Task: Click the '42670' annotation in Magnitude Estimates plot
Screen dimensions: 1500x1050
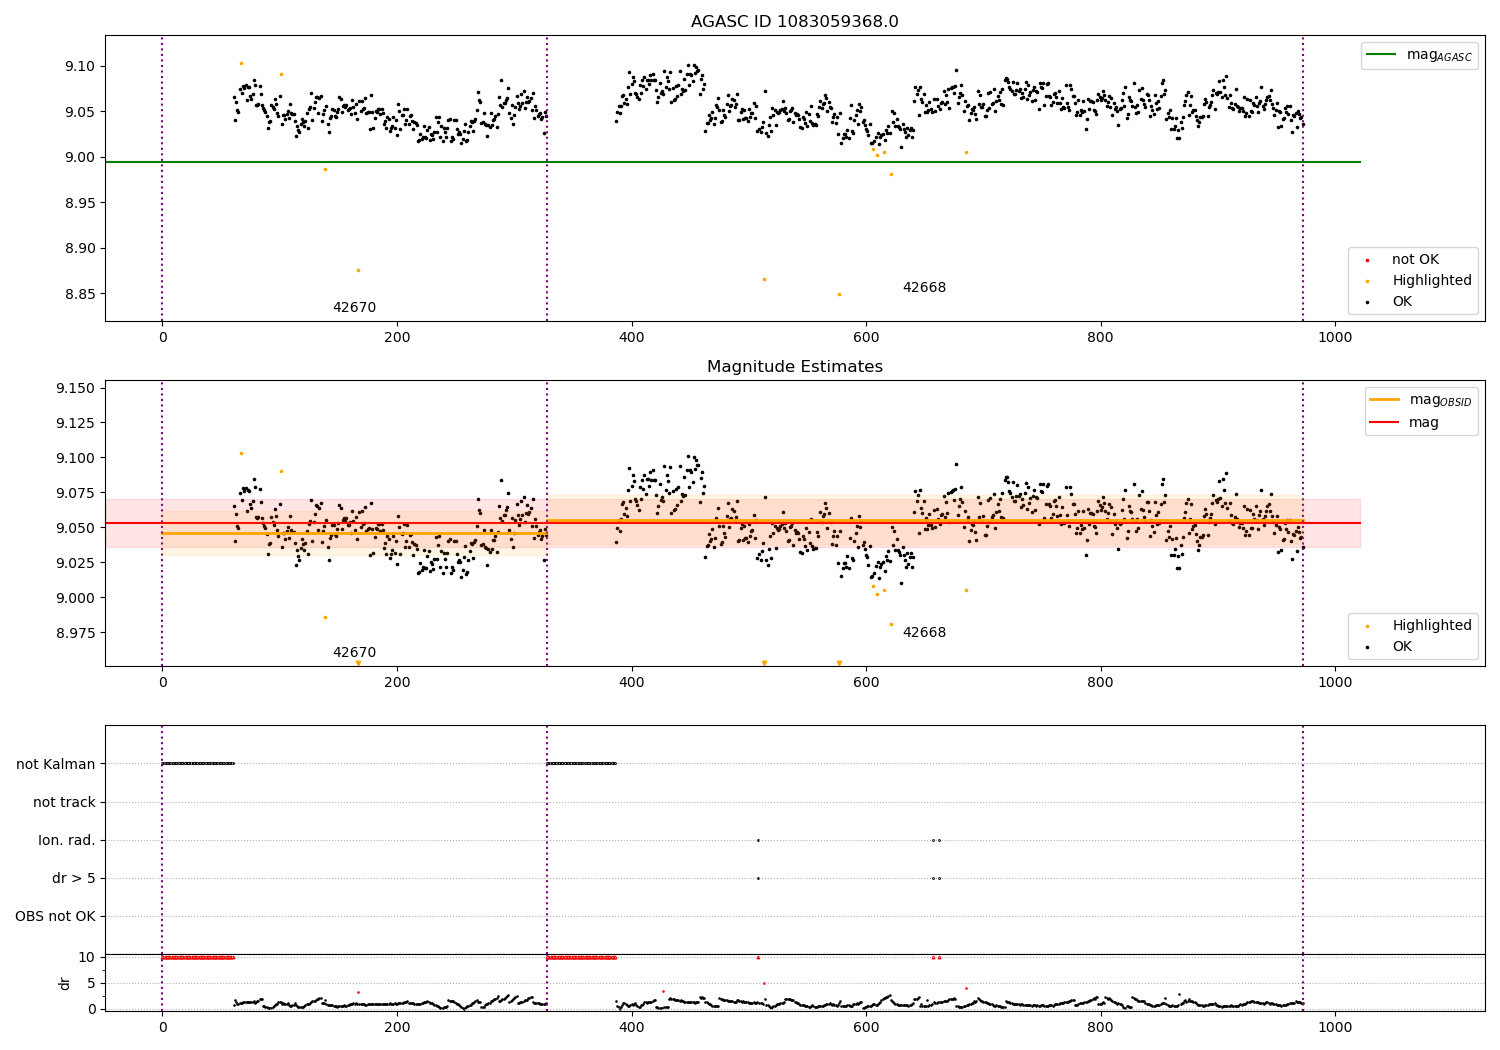Action: point(354,653)
